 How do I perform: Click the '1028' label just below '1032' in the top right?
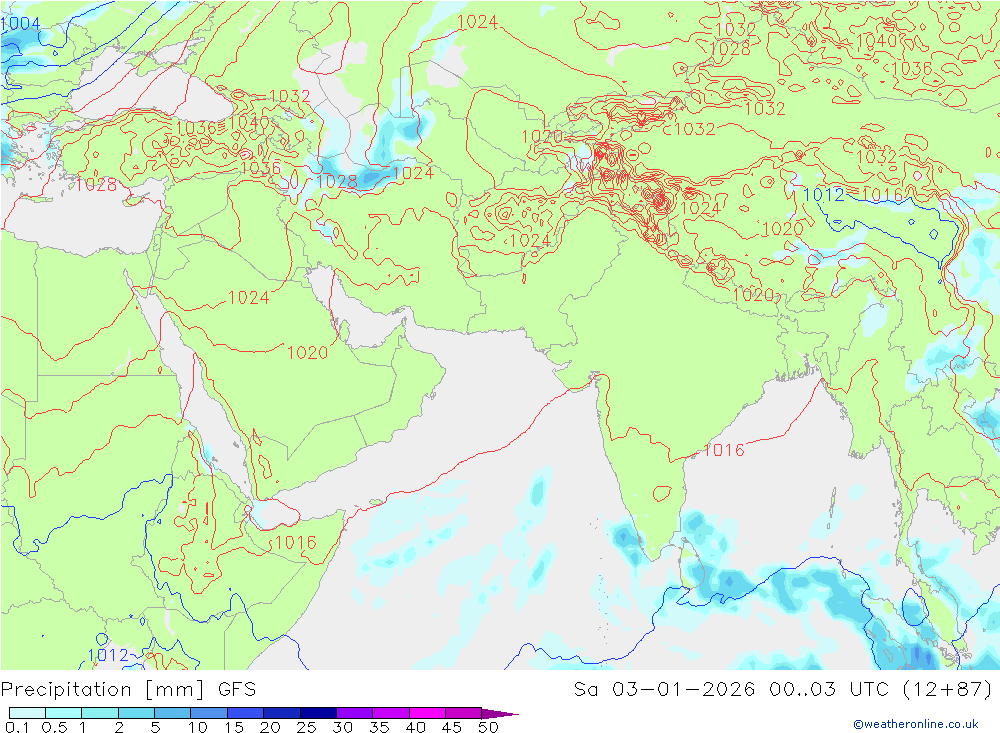pos(730,49)
